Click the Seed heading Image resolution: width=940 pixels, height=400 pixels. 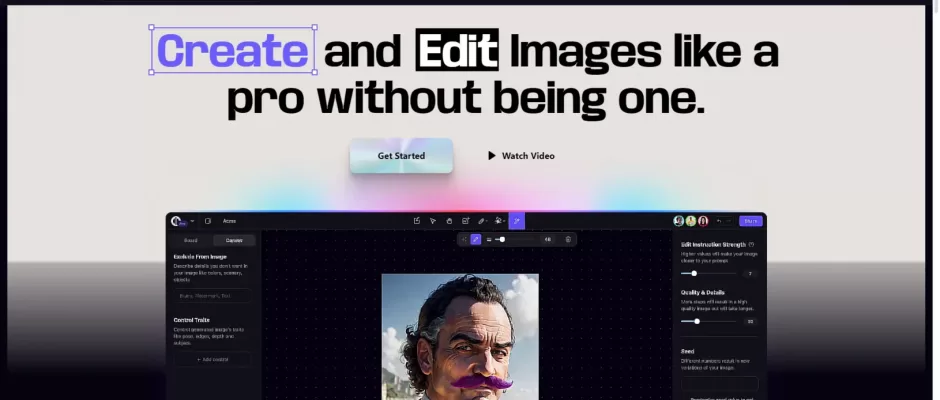688,351
